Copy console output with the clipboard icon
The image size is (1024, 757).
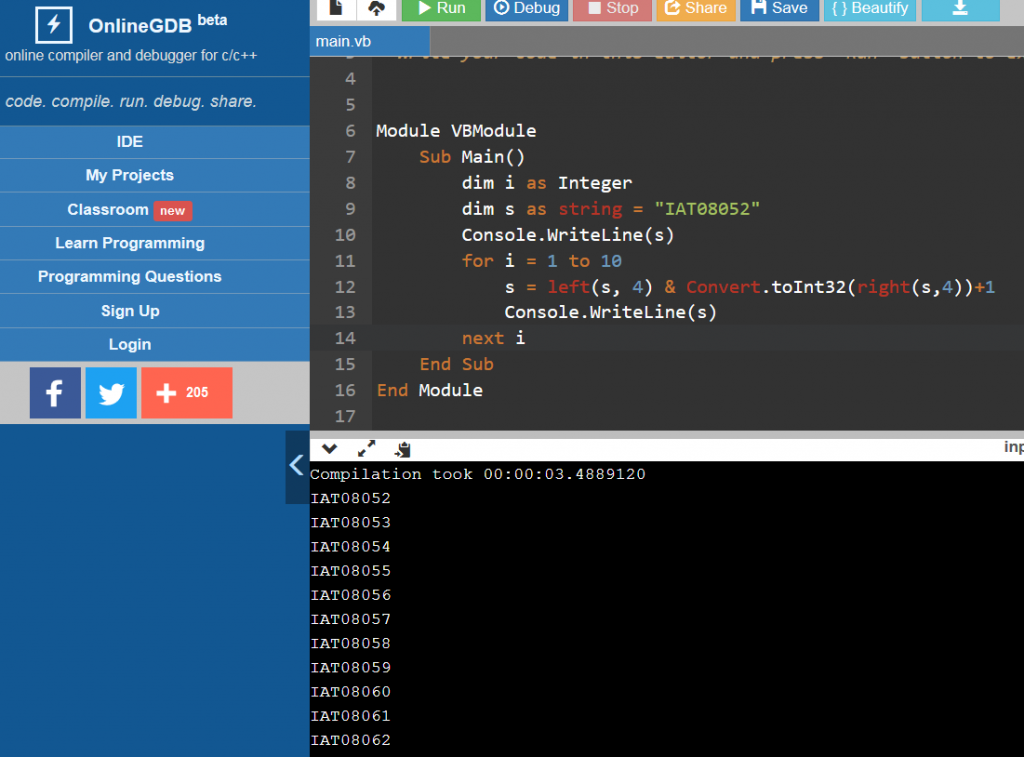403,449
